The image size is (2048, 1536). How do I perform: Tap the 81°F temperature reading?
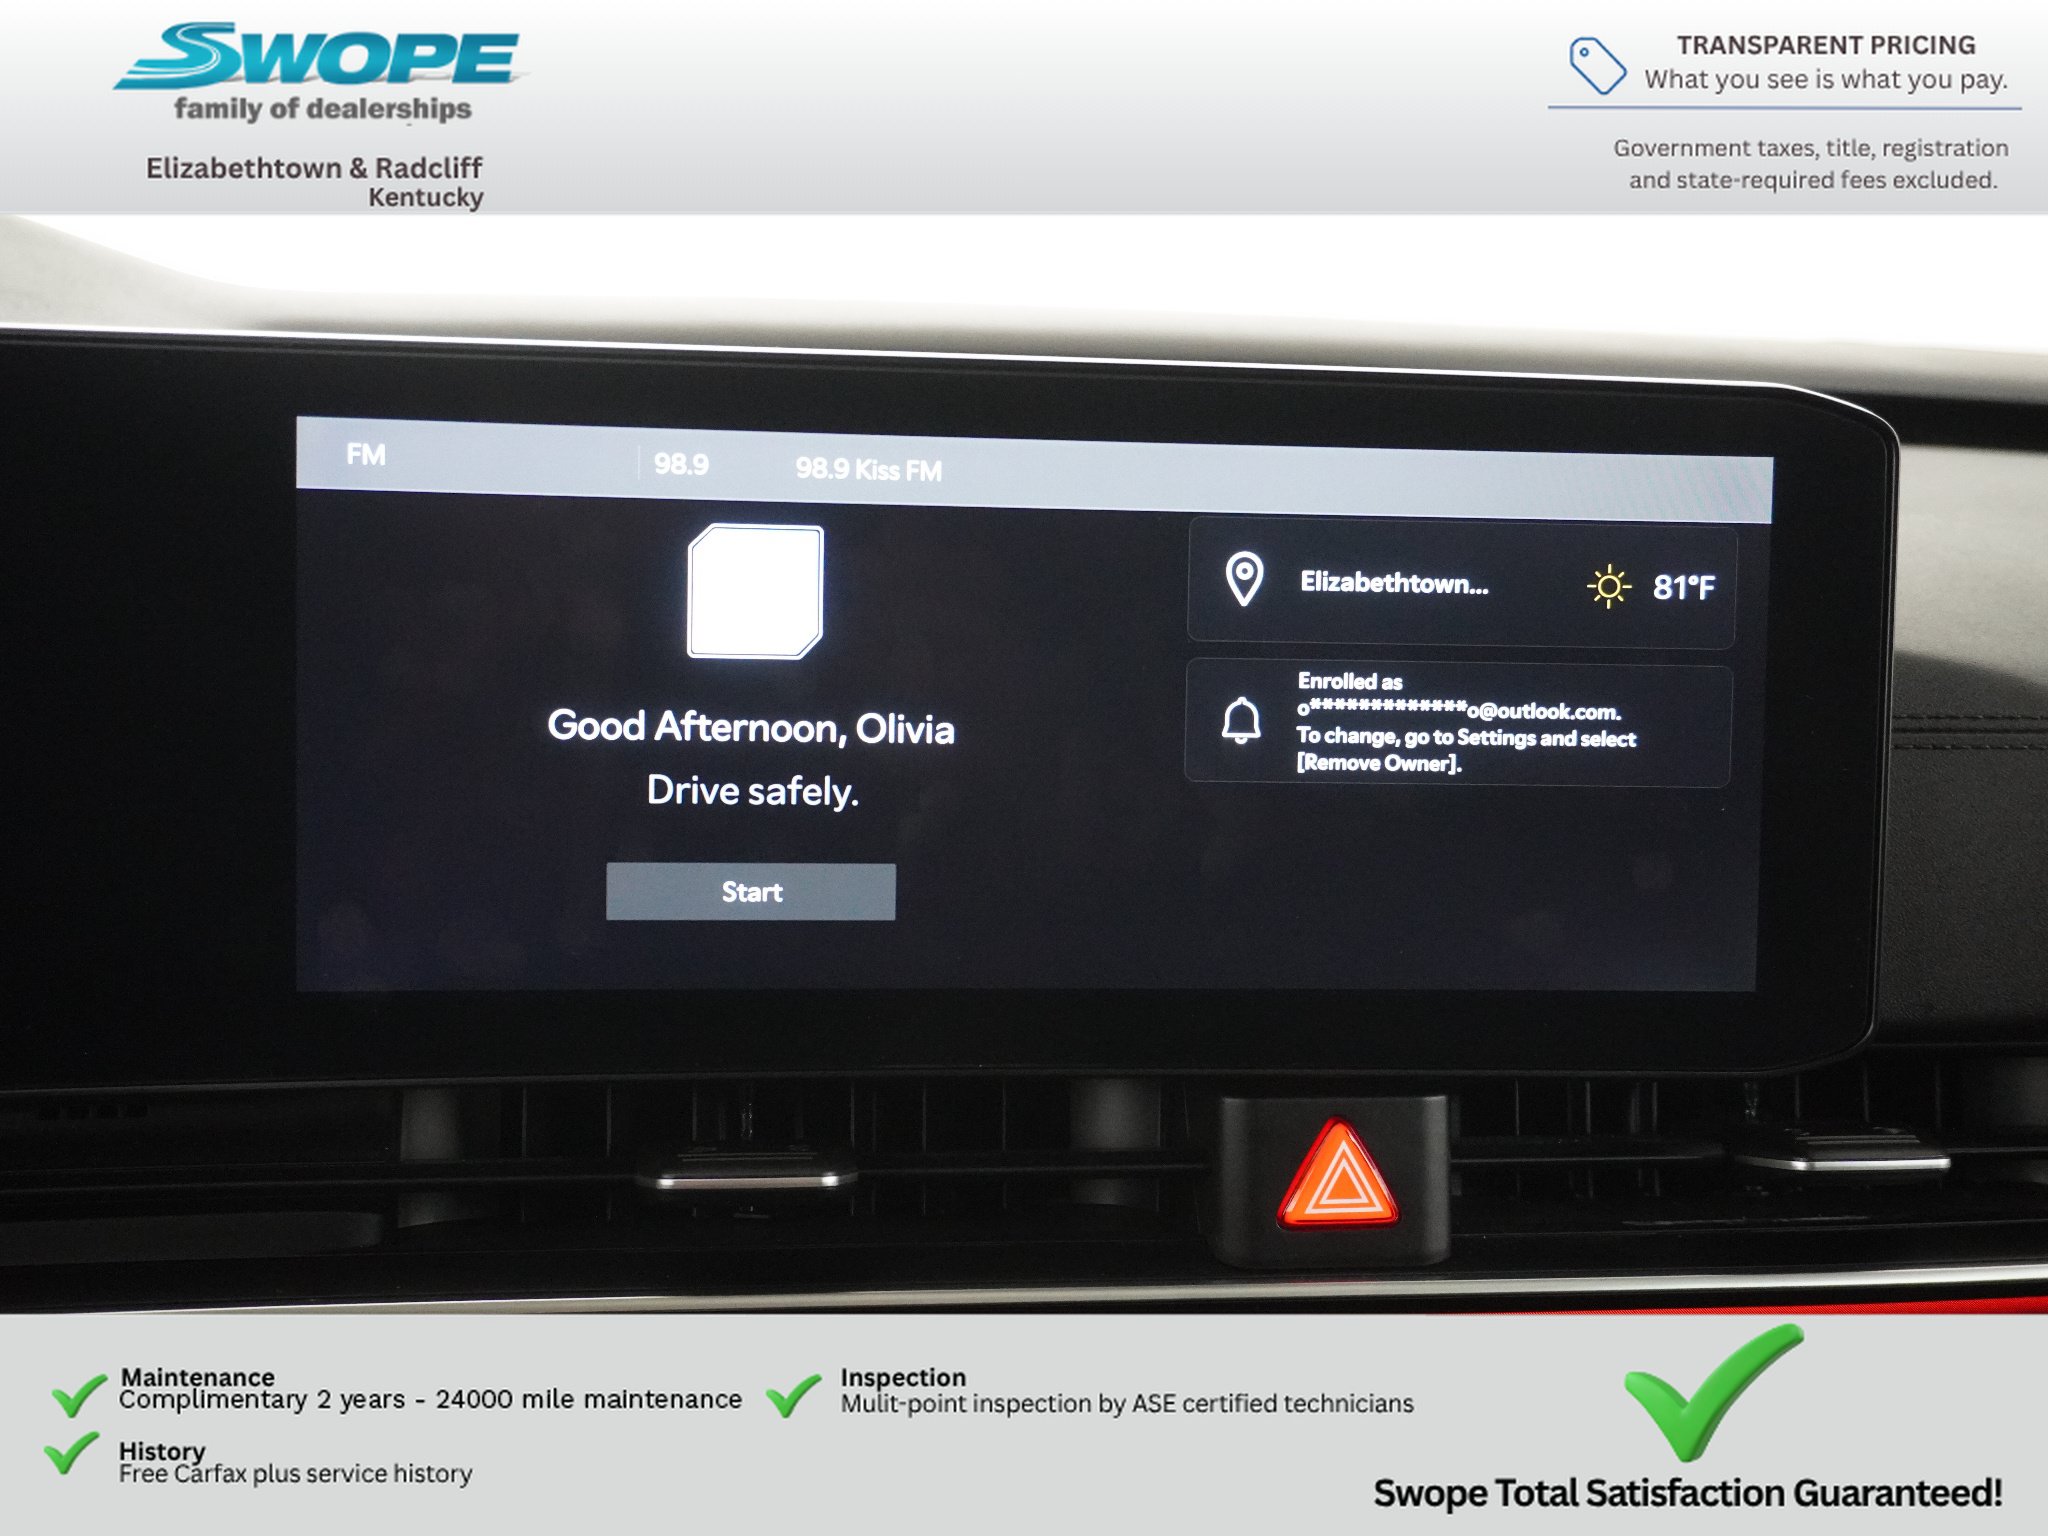1683,587
